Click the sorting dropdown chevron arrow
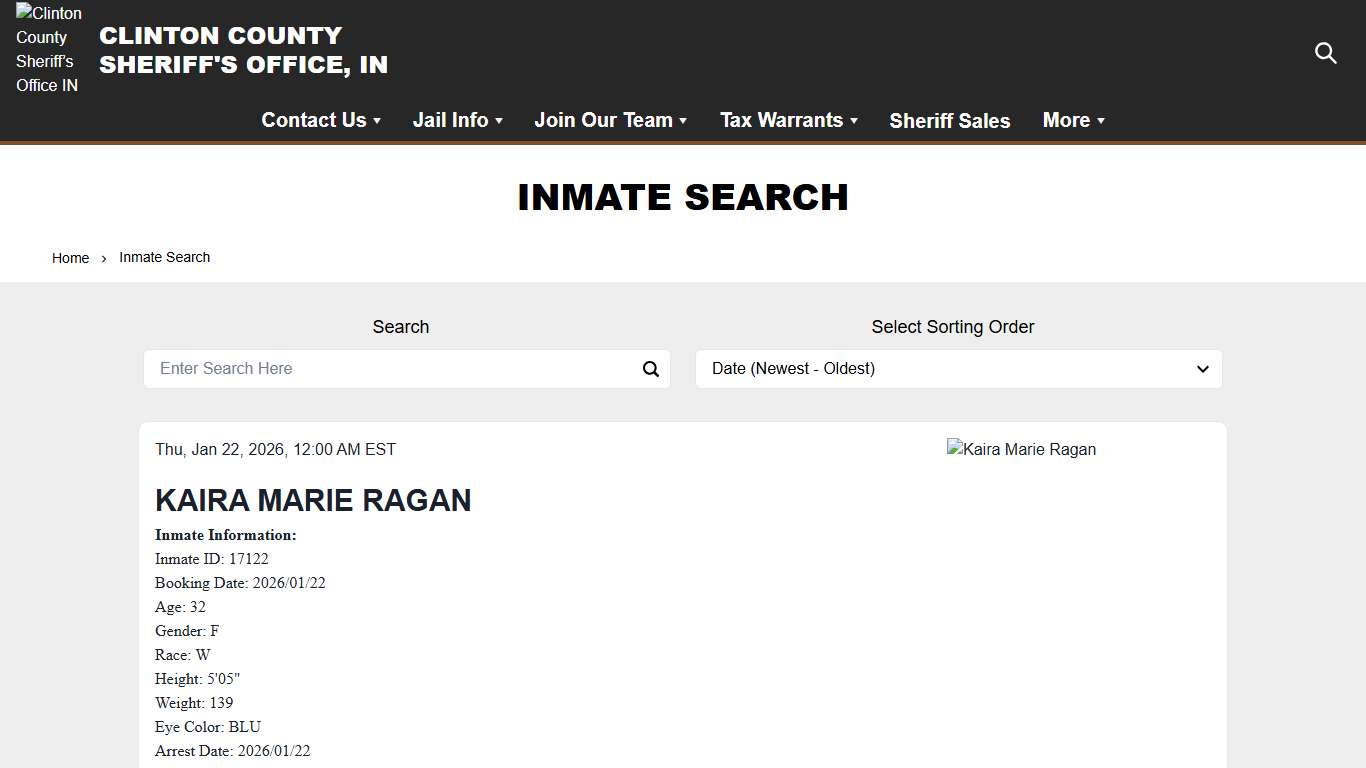The width and height of the screenshot is (1366, 768). 1202,369
